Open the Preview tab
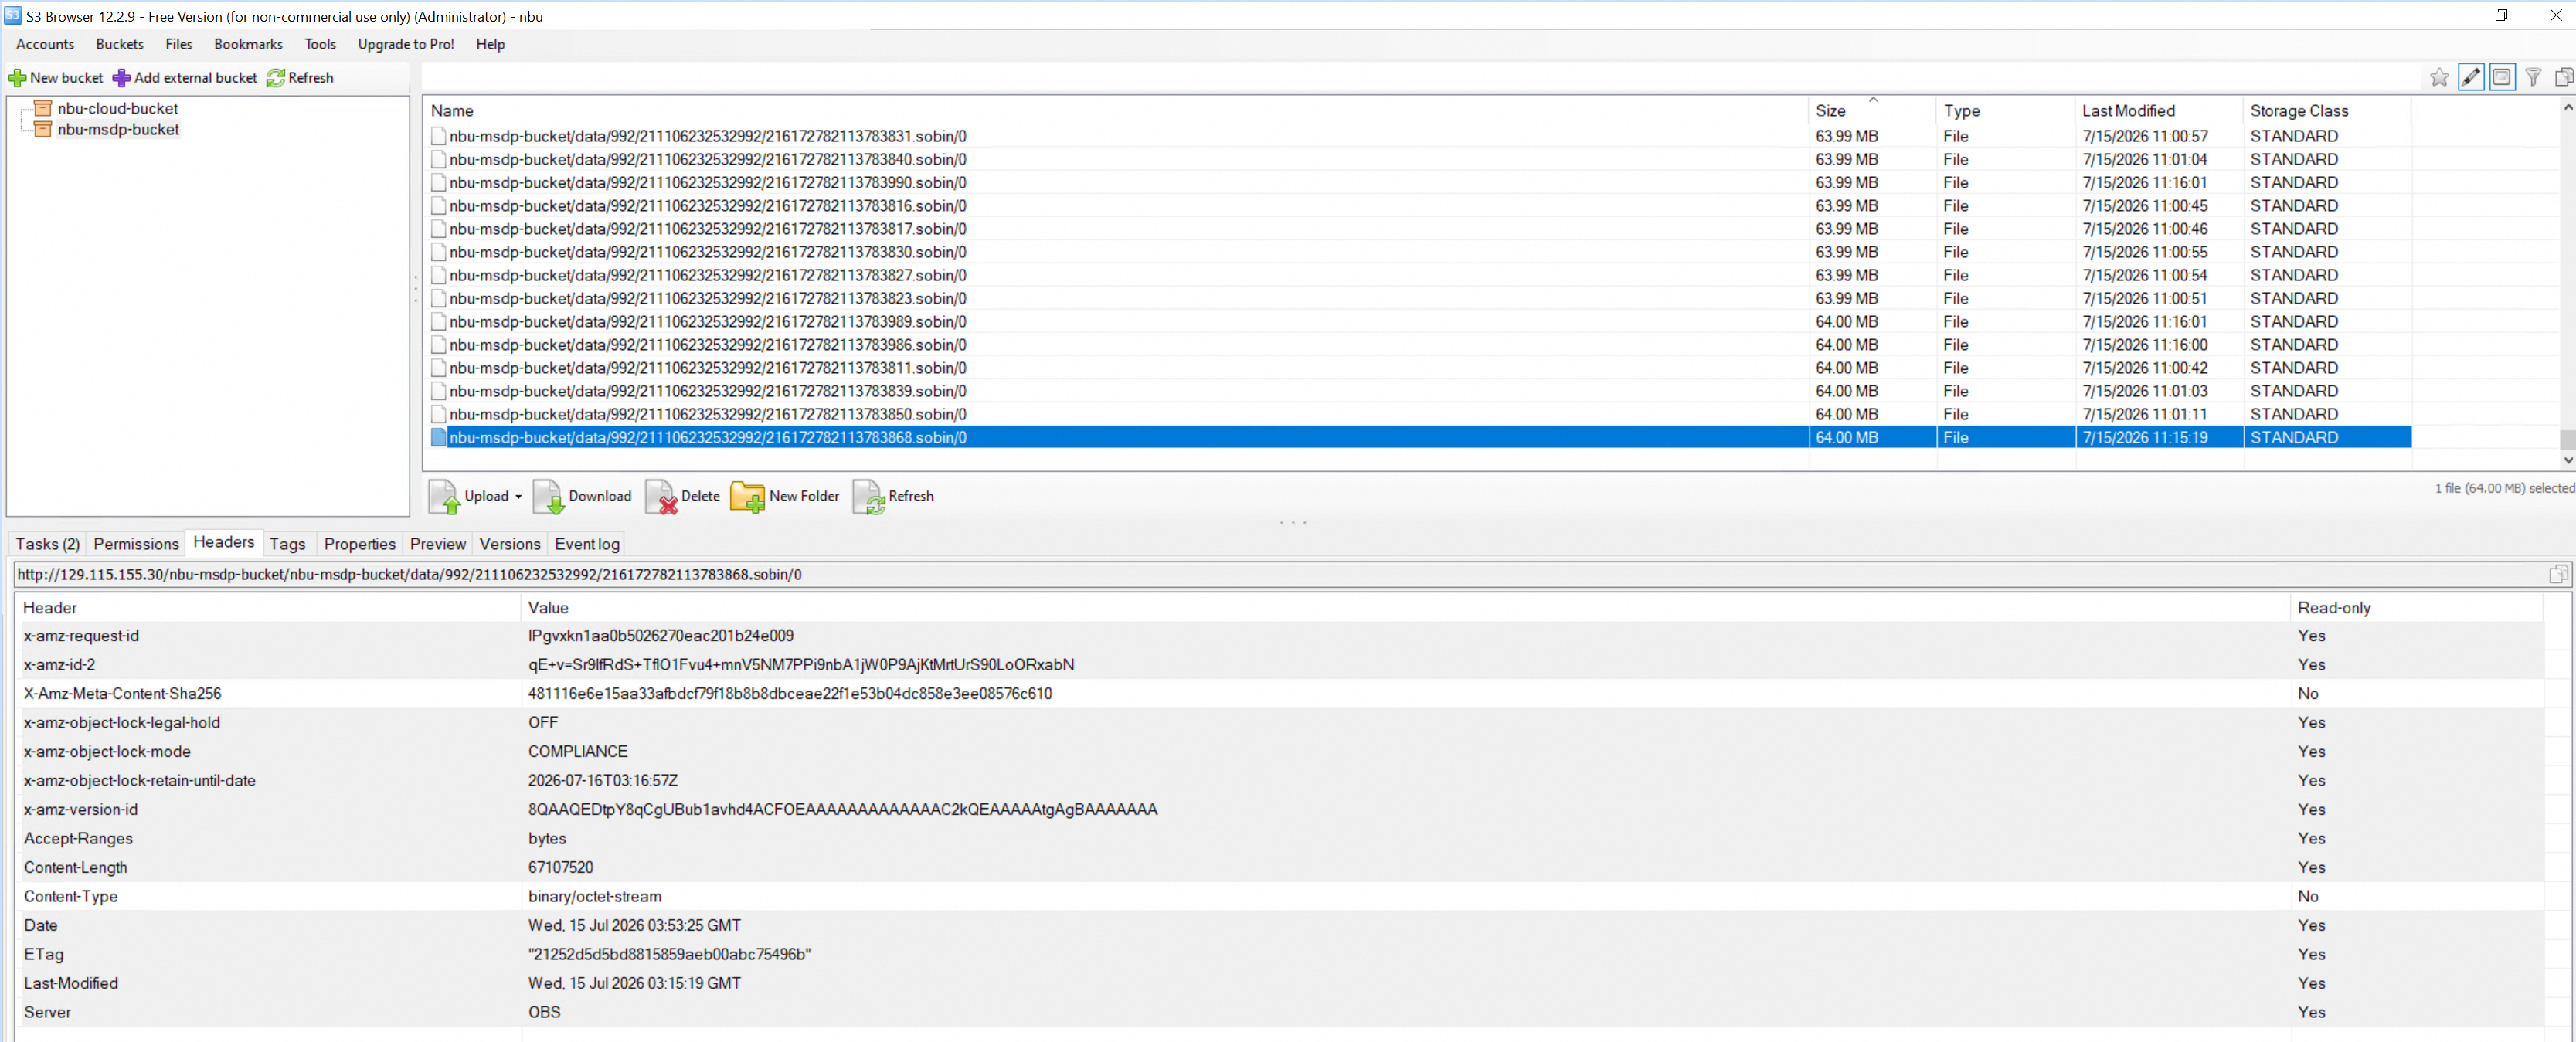The width and height of the screenshot is (2576, 1042). click(x=438, y=544)
